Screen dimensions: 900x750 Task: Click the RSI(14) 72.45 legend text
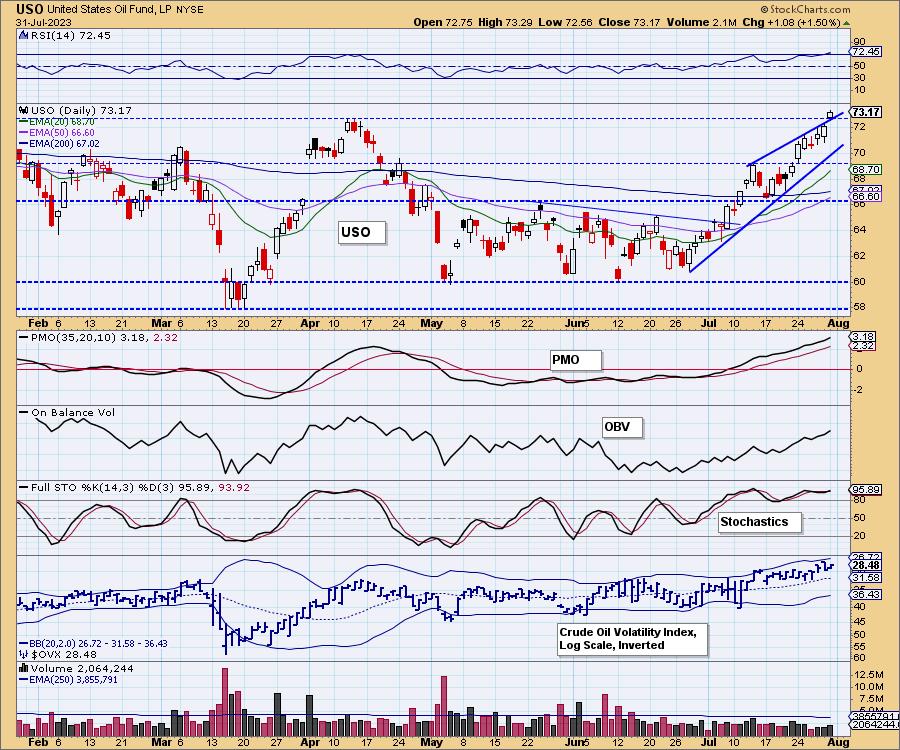(70, 35)
